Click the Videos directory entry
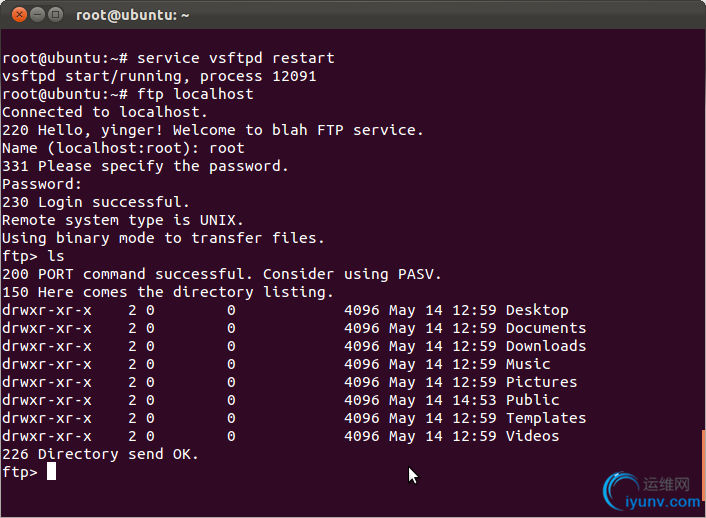The image size is (706, 518). (x=532, y=436)
